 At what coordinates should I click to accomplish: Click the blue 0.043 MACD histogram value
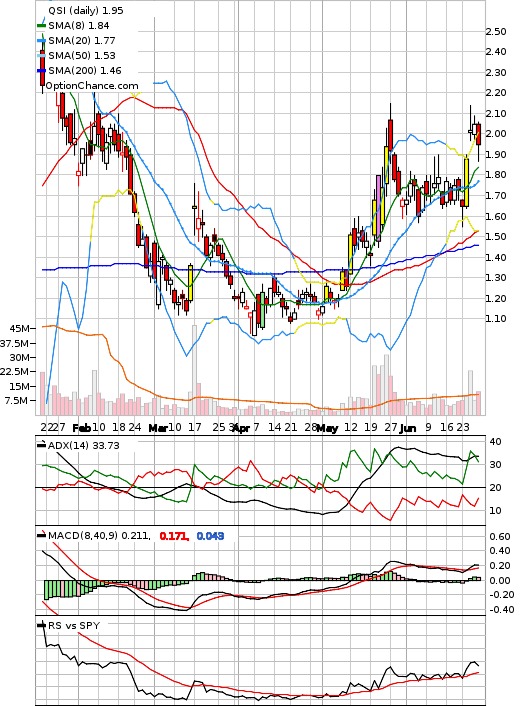210,536
